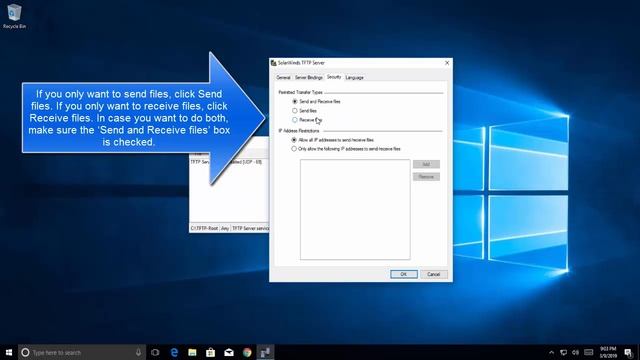
Task: Click the touch keyboard tray icon
Action: pos(589,352)
